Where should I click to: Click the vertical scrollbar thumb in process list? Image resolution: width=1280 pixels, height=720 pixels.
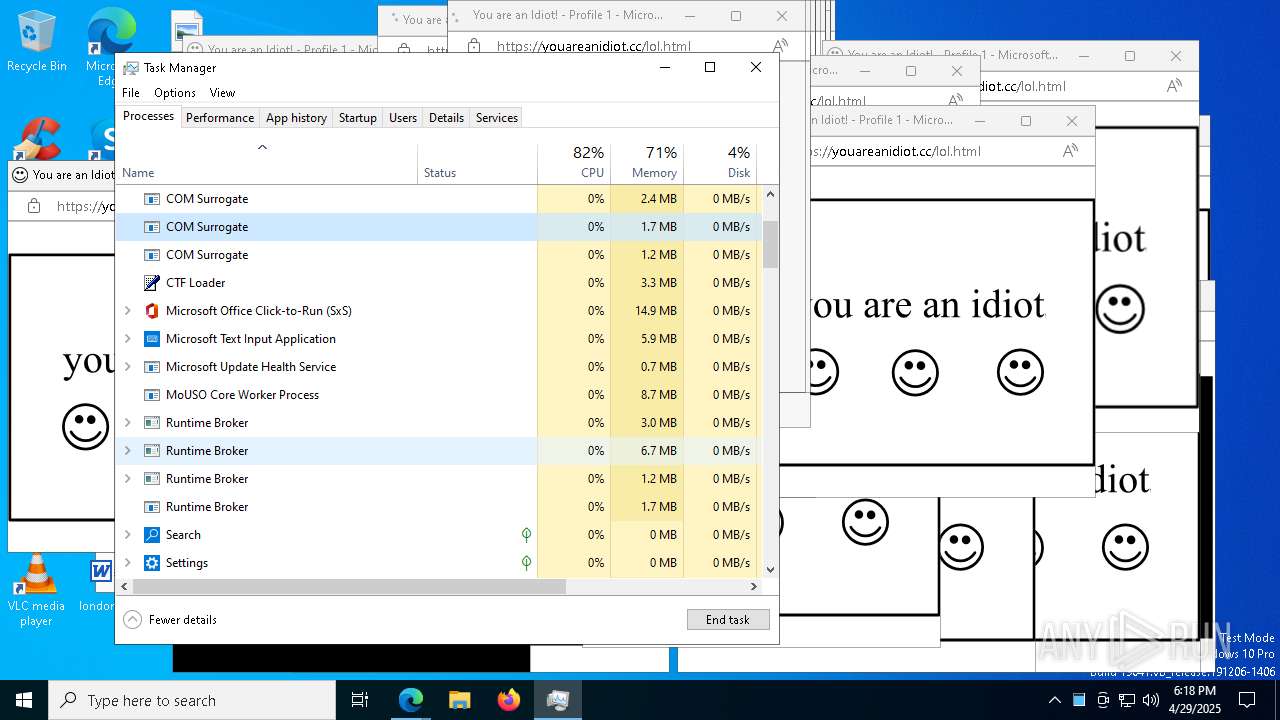click(x=770, y=244)
